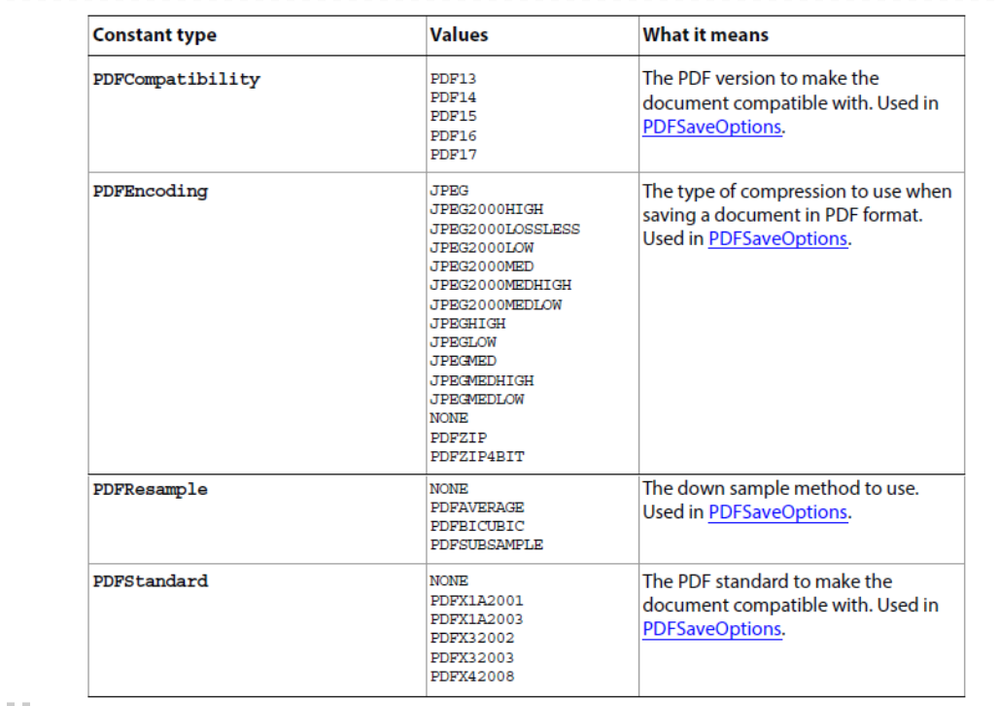Click the PDFSUBSAMPLE value
This screenshot has width=999, height=706.
pyautogui.click(x=486, y=545)
